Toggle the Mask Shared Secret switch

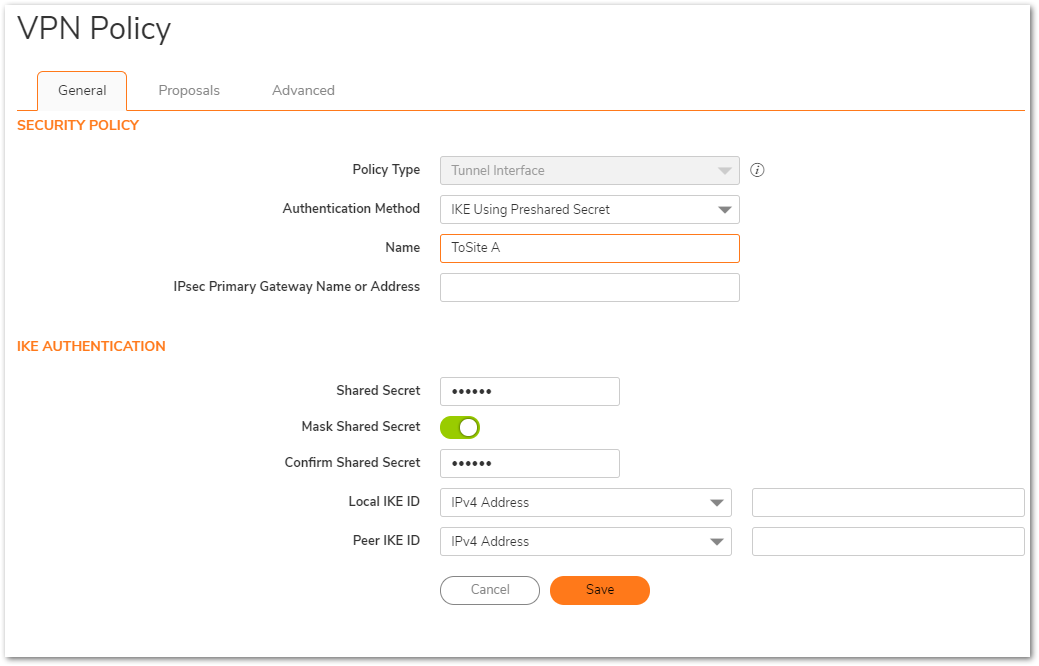pos(460,427)
